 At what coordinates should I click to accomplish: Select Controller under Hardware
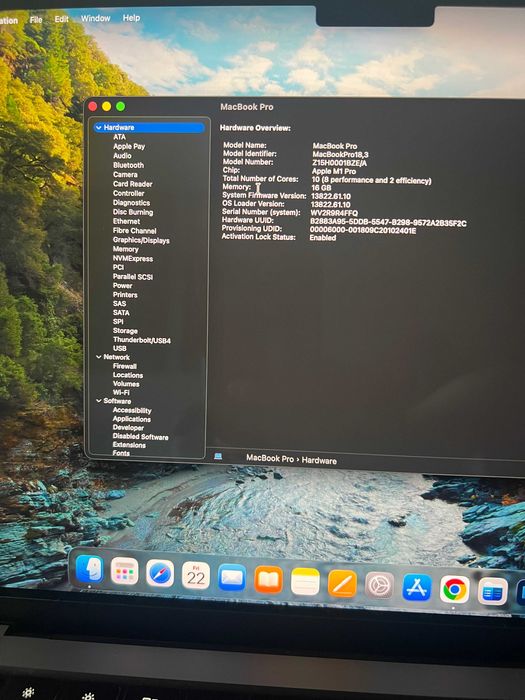pyautogui.click(x=129, y=193)
